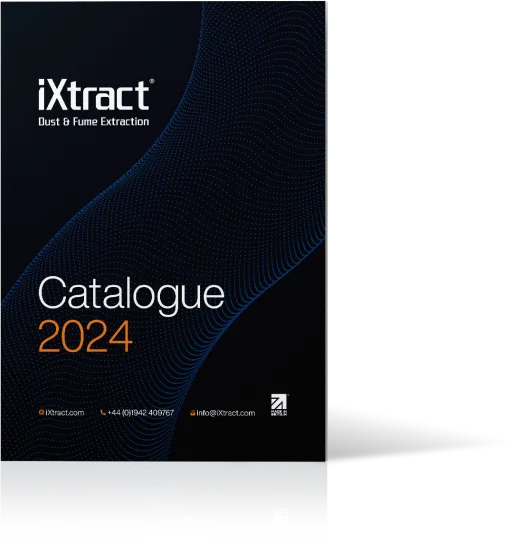Click the iXtract logo wordmark

94,95
